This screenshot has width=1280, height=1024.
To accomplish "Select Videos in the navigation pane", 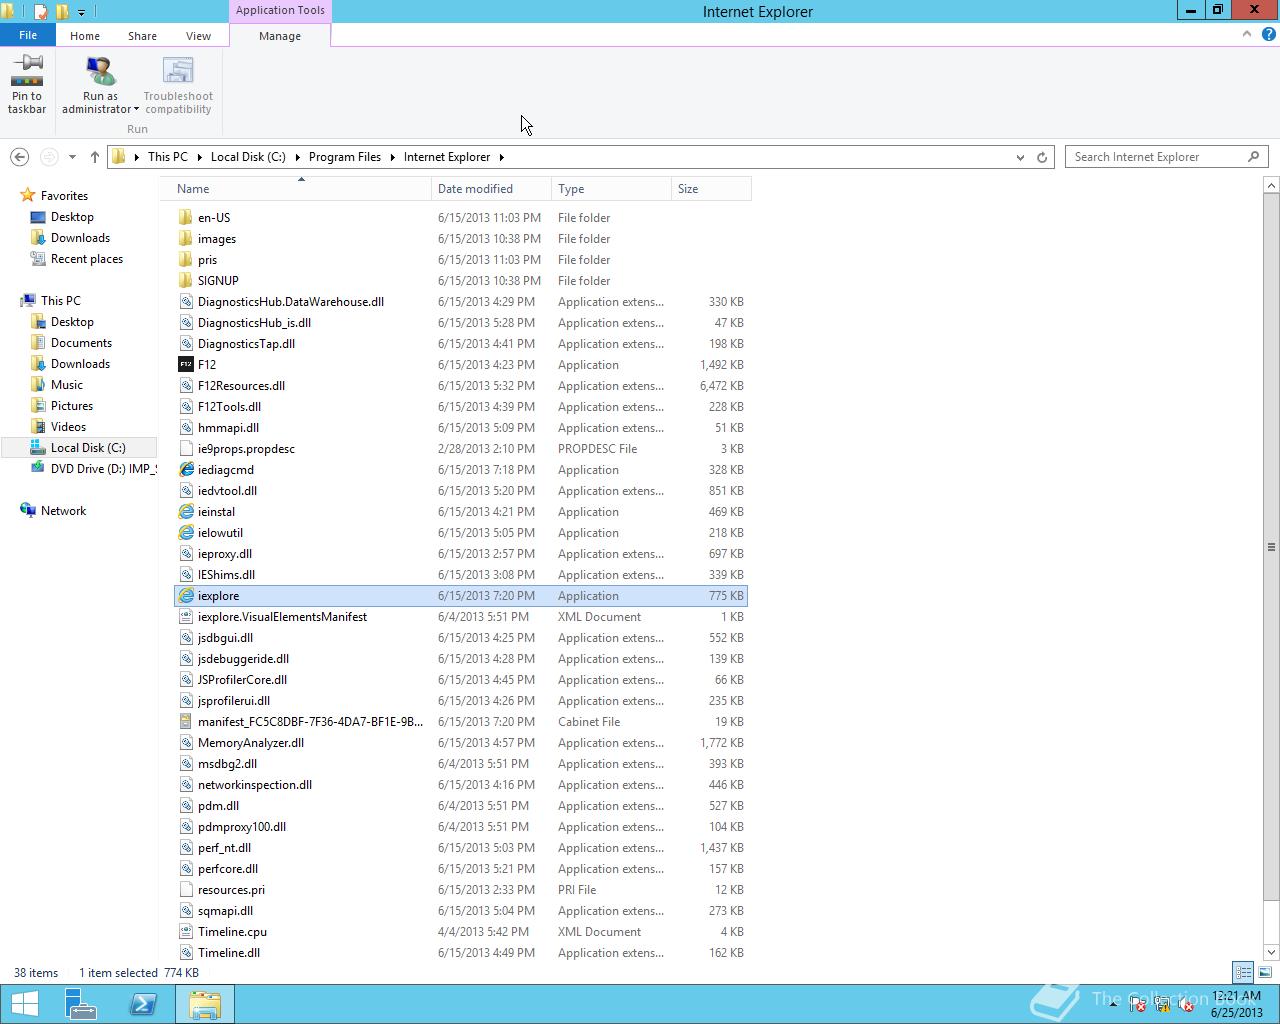I will click(68, 427).
